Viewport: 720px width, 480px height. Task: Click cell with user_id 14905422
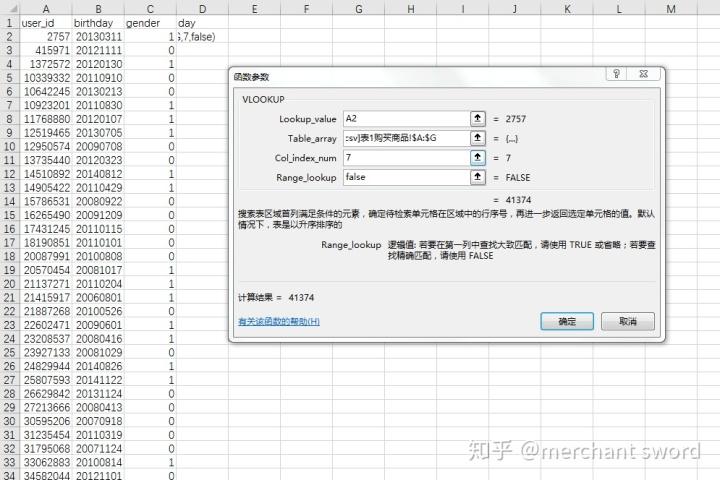[x=46, y=187]
